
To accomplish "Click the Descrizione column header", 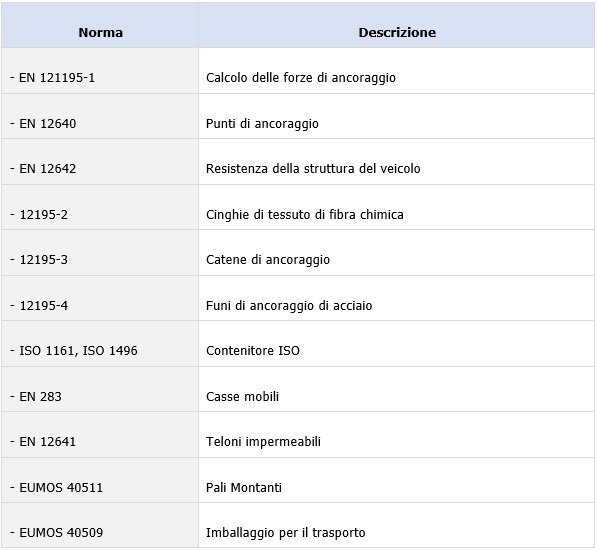I will (397, 25).
